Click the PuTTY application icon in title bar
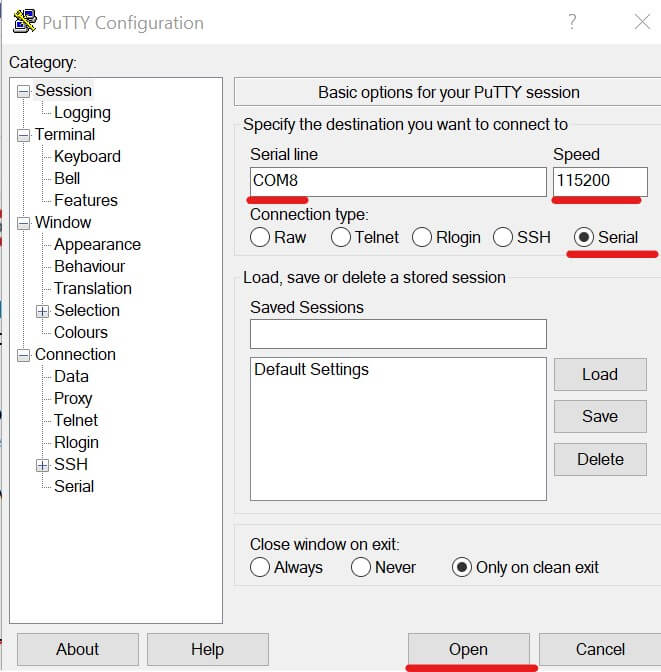Viewport: 661px width, 672px height. tap(24, 21)
